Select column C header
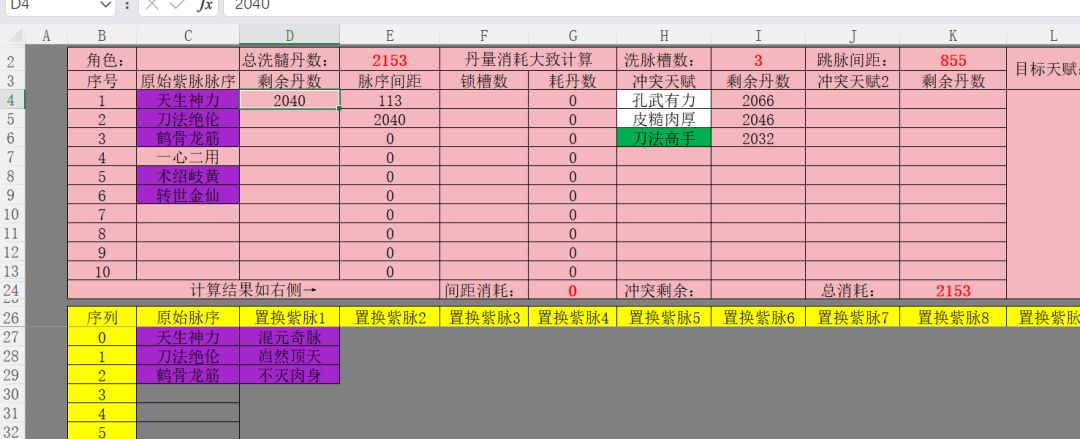The height and width of the screenshot is (439, 1080). click(188, 35)
